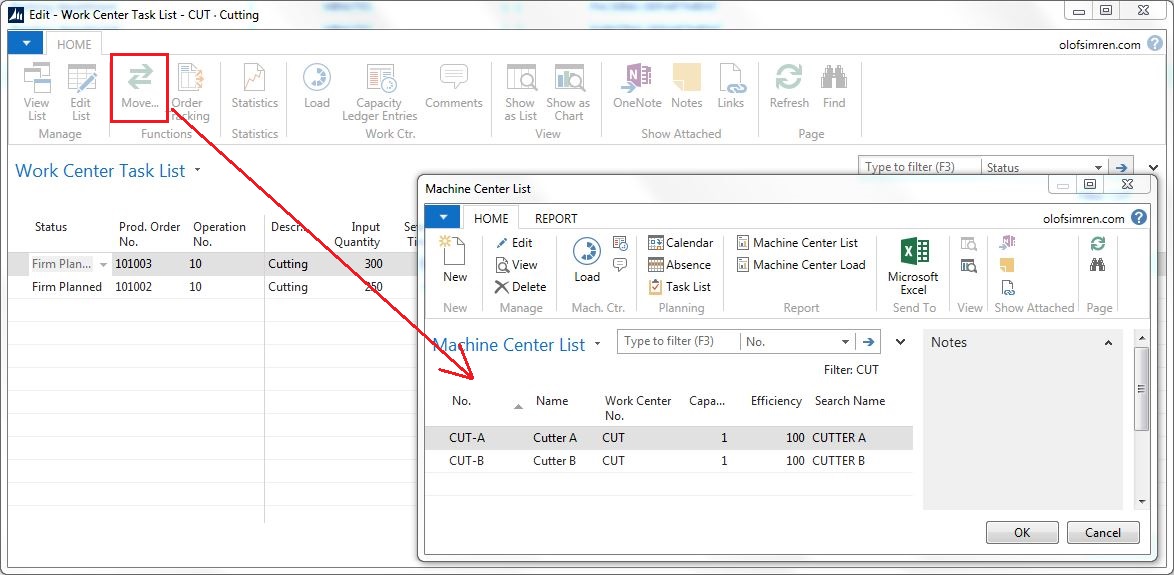Click New in Machine Center List ribbon
The height and width of the screenshot is (575, 1174).
coord(454,259)
